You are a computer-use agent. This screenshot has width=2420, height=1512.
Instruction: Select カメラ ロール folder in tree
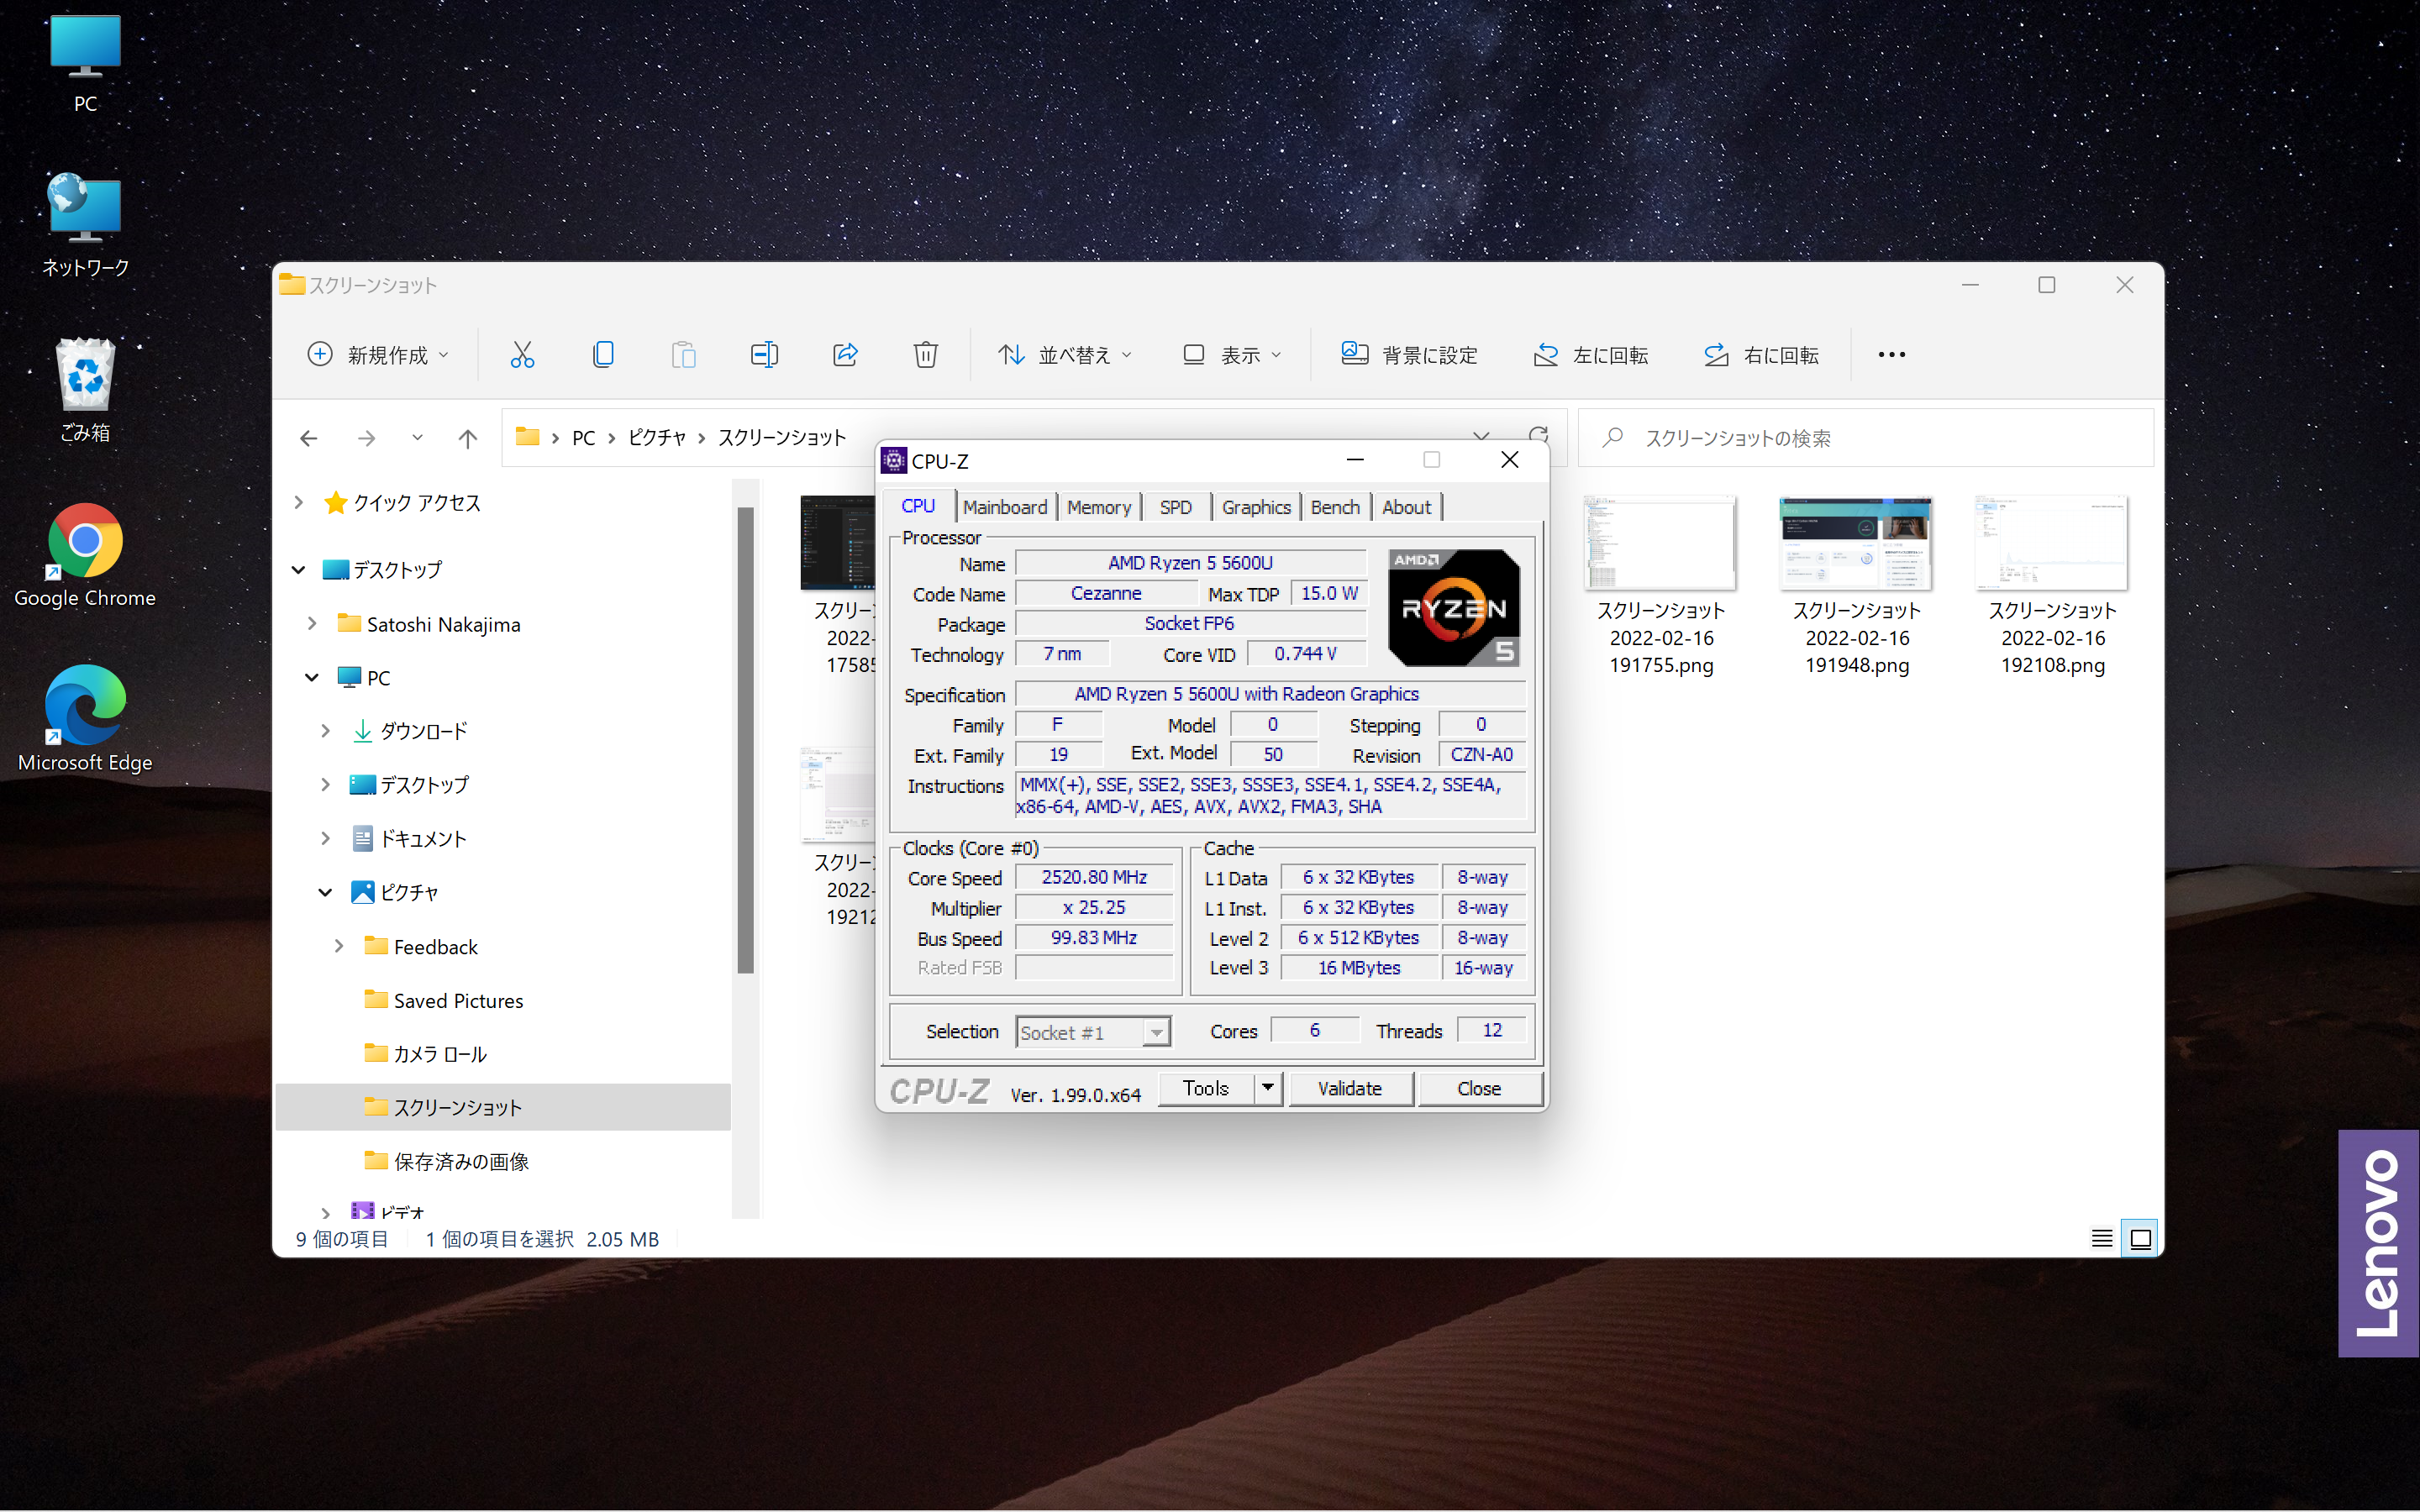(x=440, y=1054)
